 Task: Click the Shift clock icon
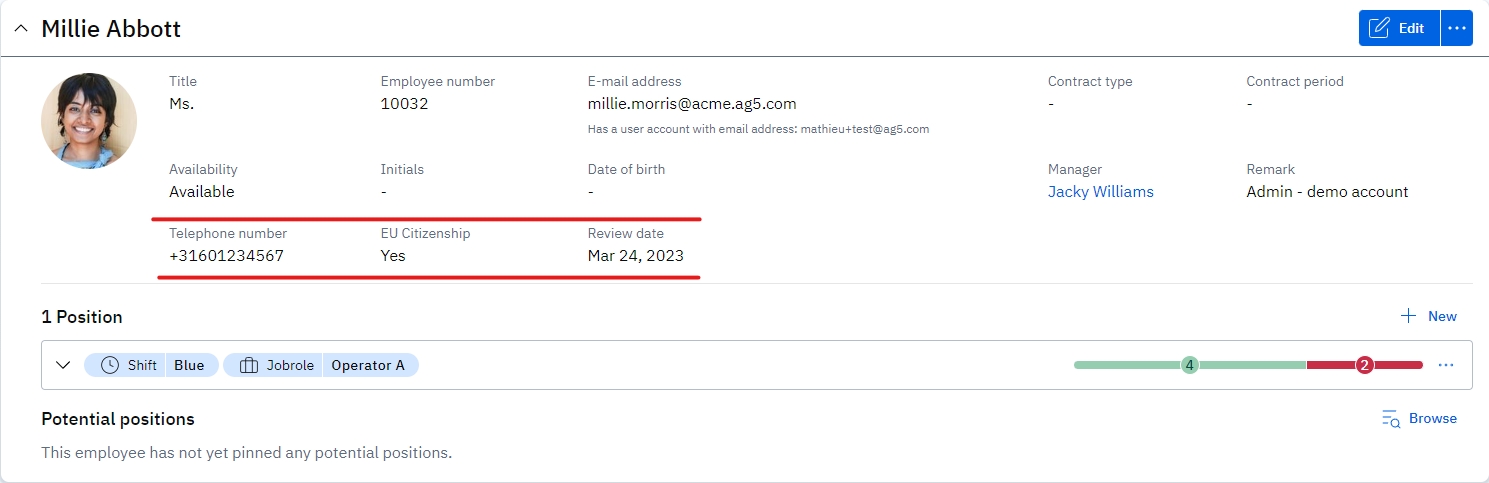110,365
